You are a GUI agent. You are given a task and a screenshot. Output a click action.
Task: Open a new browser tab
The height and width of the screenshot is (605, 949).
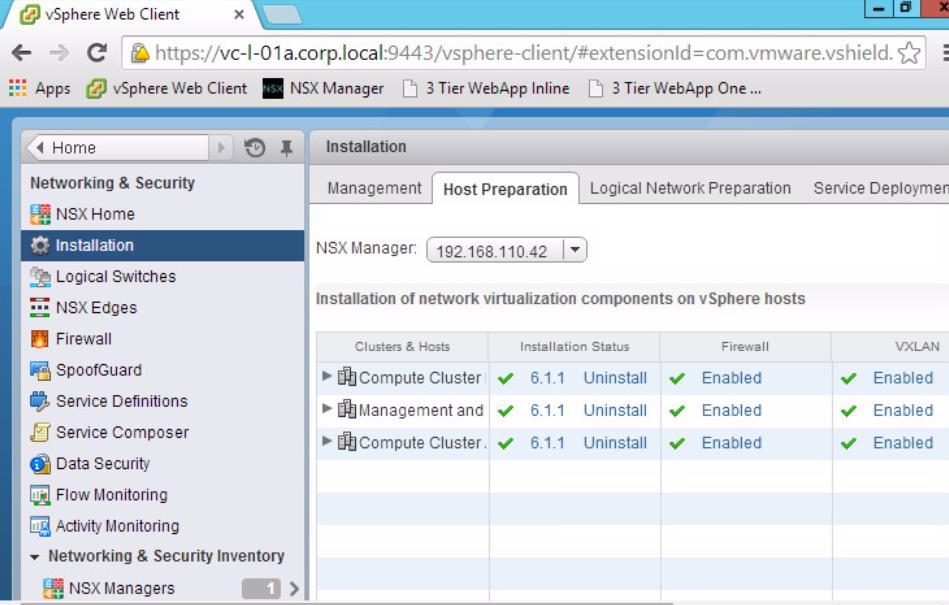coord(282,15)
